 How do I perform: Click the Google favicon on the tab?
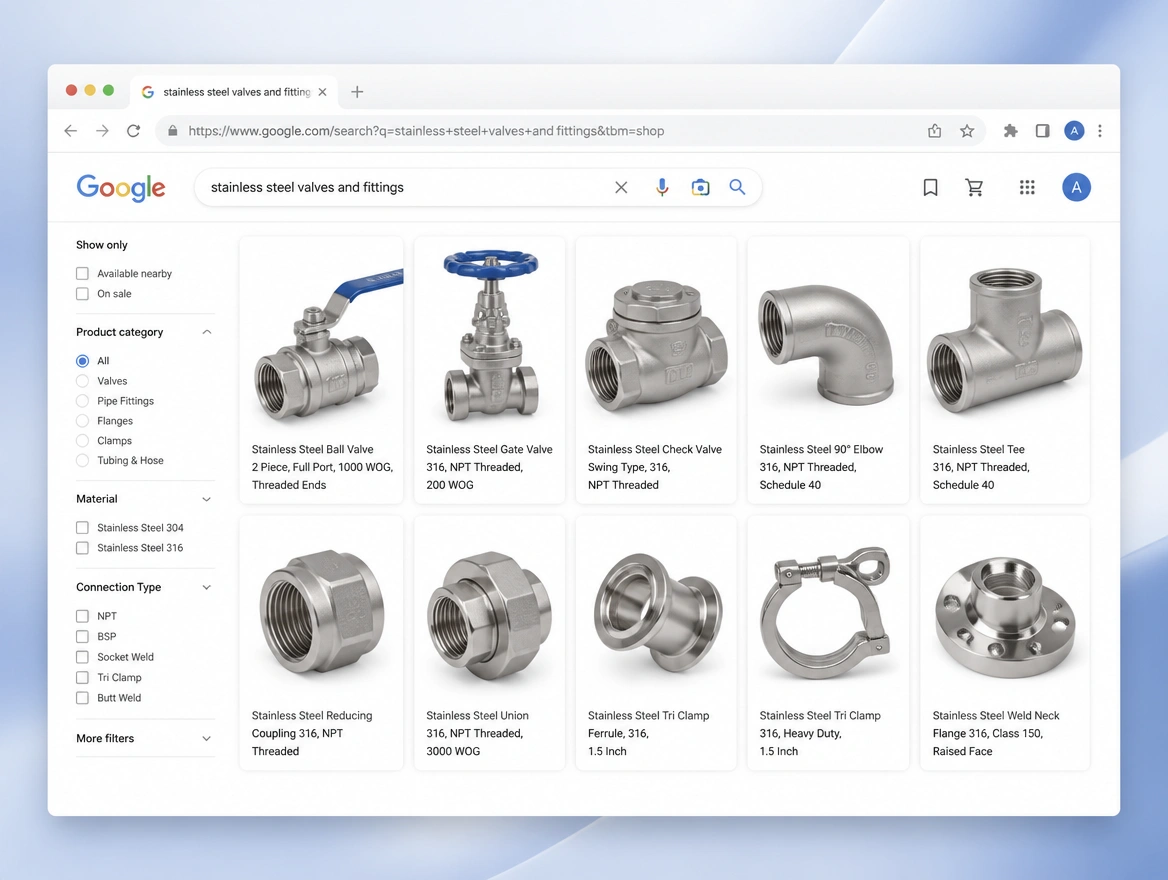pos(147,92)
